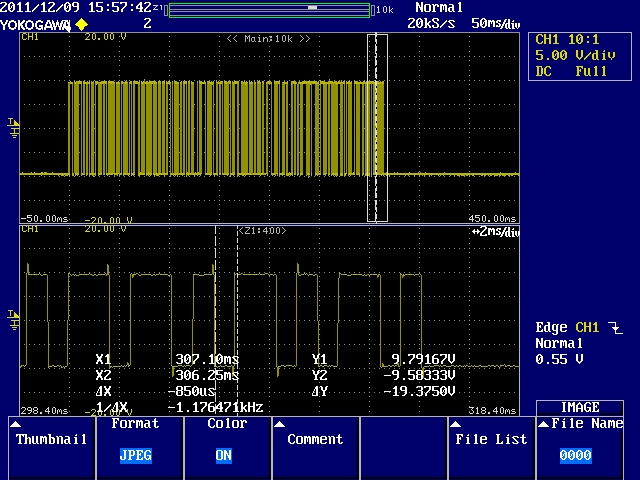Click the -50.00ms main window start time
640x480 pixels.
pyautogui.click(x=44, y=219)
